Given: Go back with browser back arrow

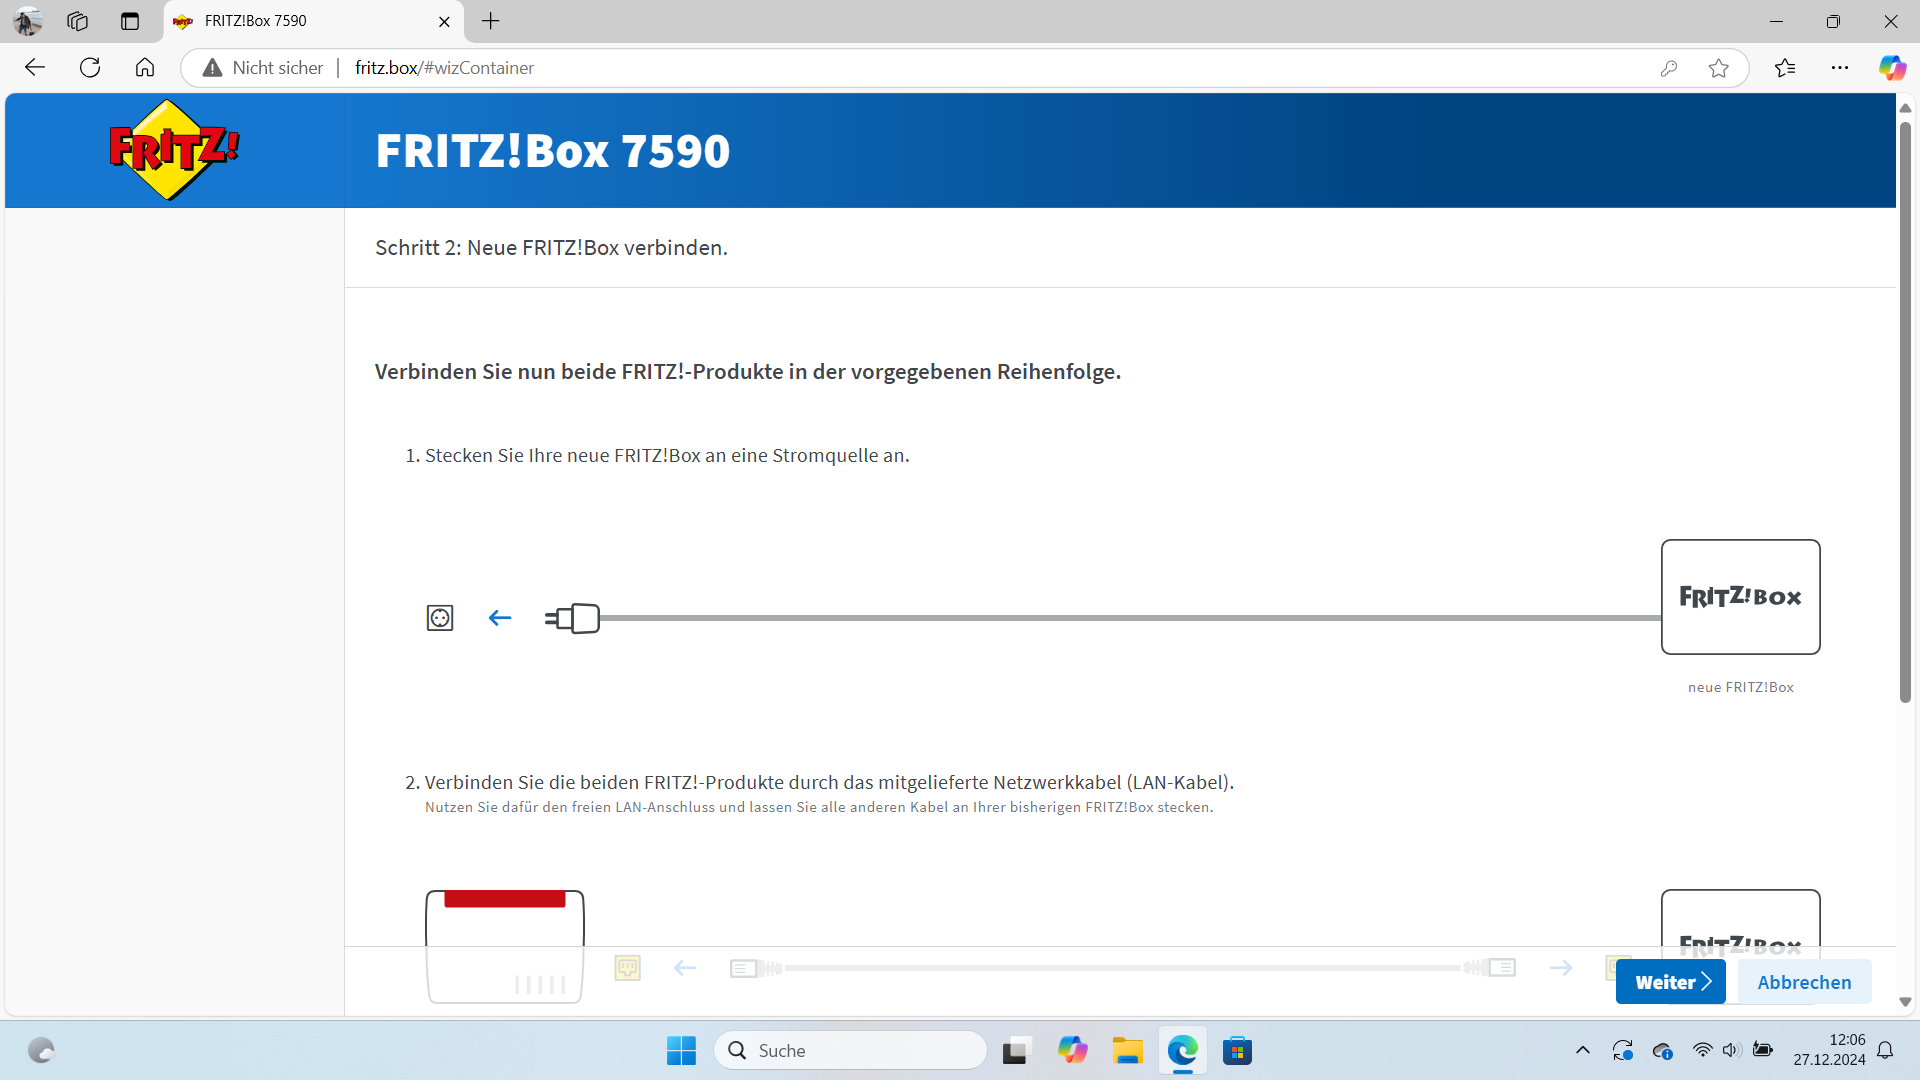Looking at the screenshot, I should click(35, 68).
